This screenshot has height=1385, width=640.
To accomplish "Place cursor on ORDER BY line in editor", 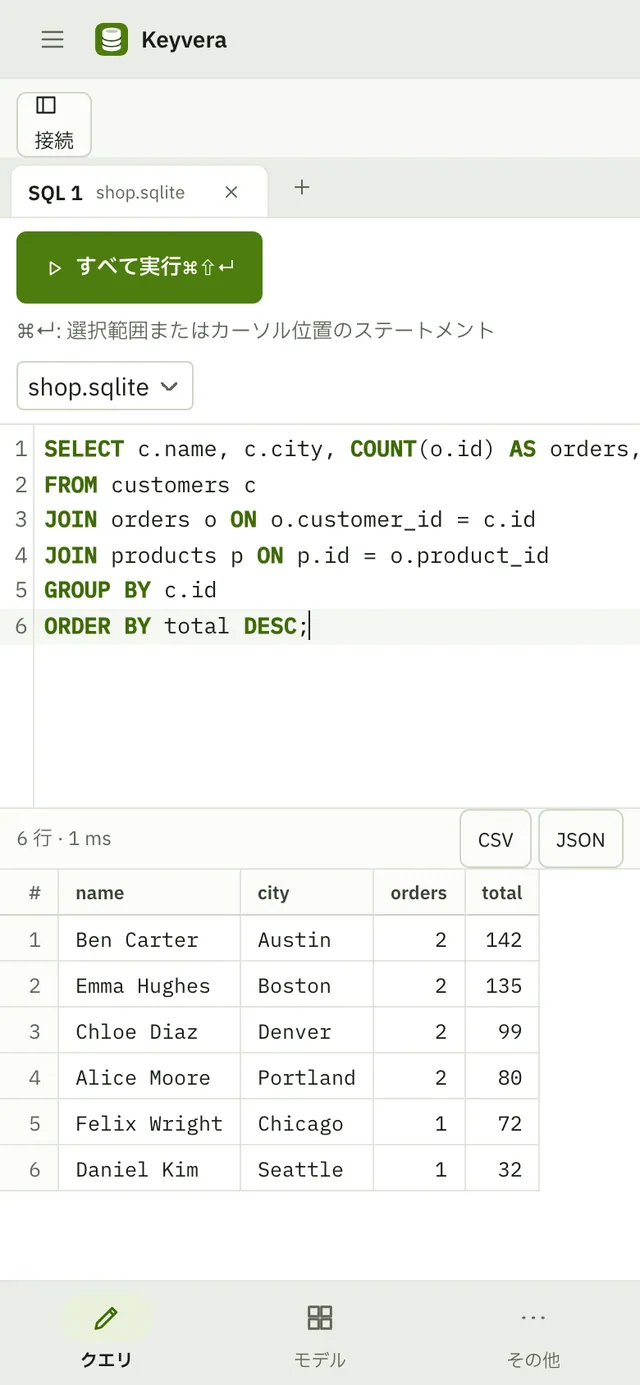I will [336, 626].
